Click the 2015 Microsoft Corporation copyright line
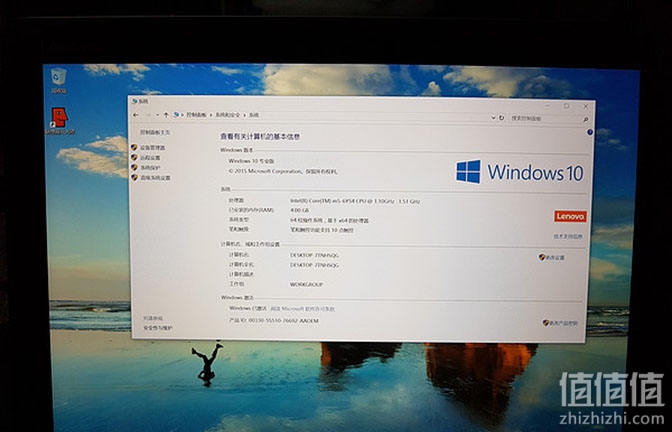 pyautogui.click(x=283, y=171)
